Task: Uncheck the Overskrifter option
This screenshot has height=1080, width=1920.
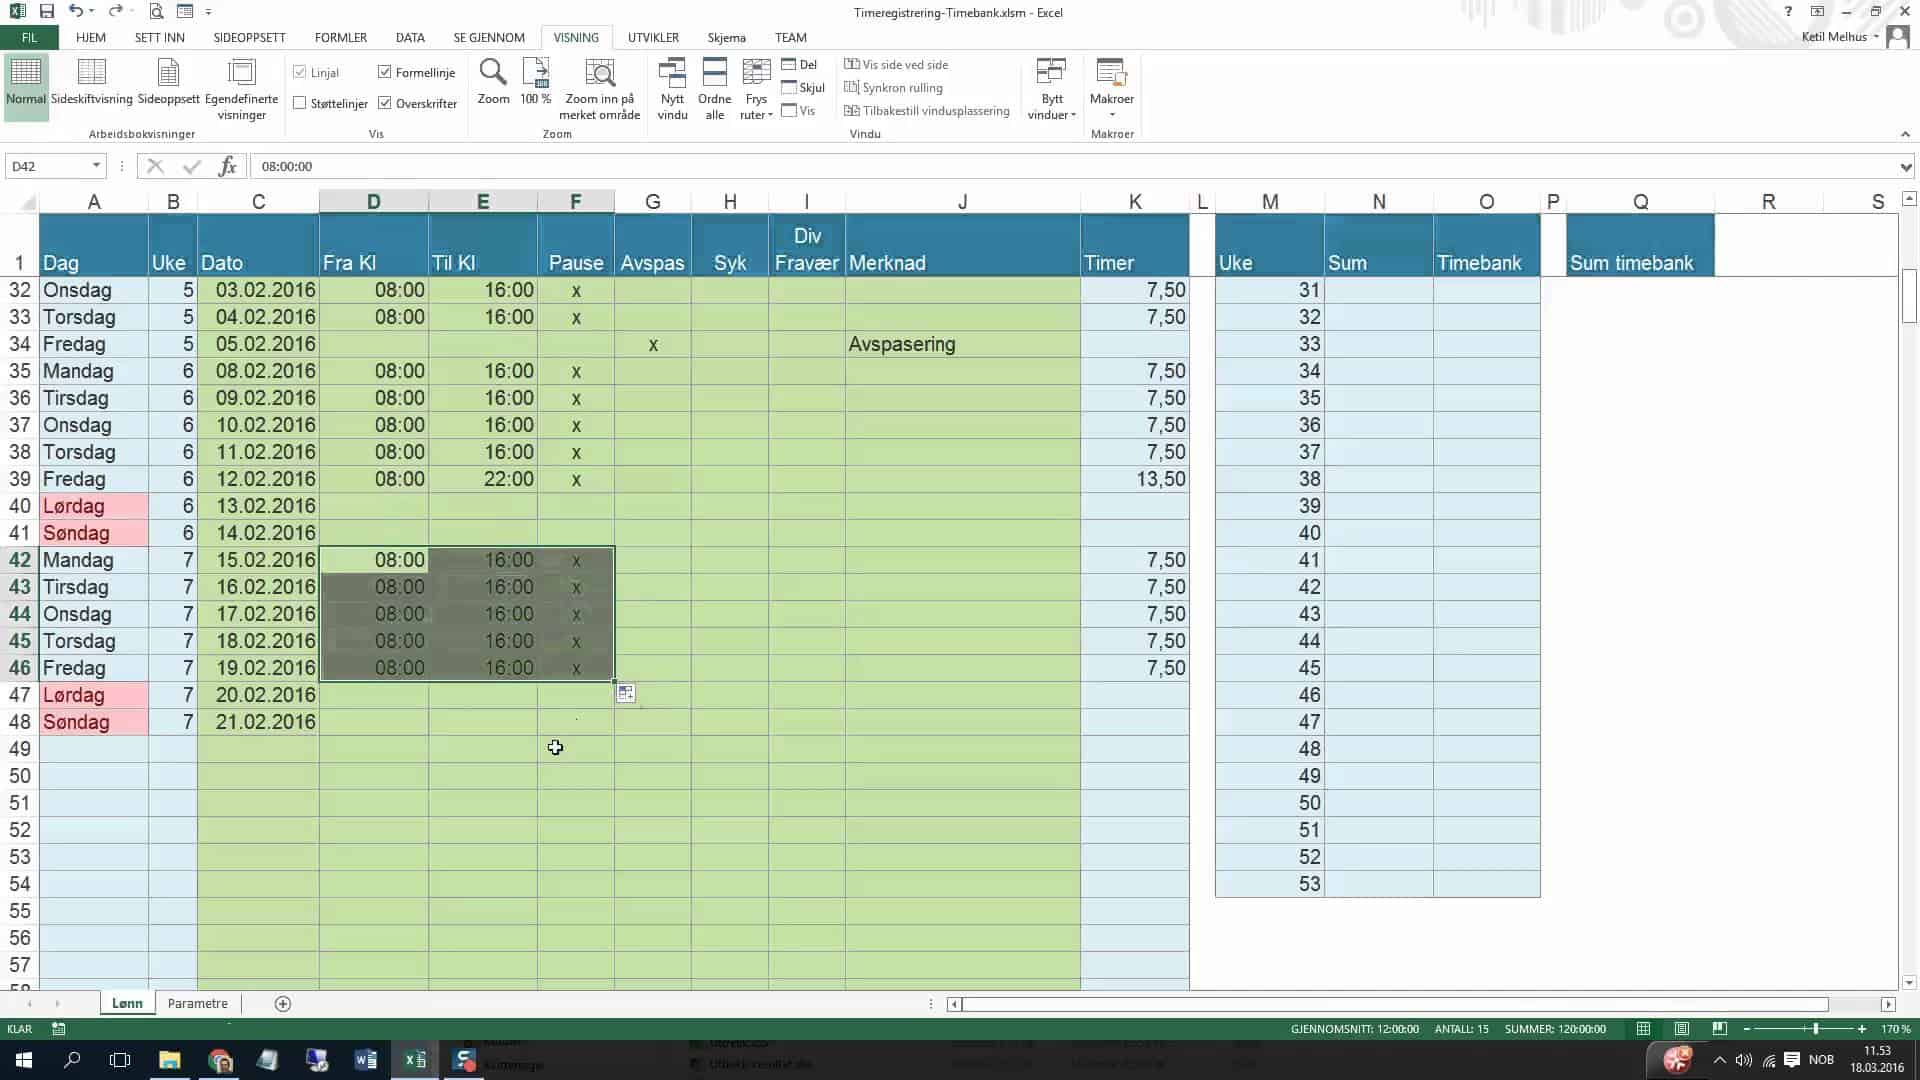Action: tap(386, 103)
